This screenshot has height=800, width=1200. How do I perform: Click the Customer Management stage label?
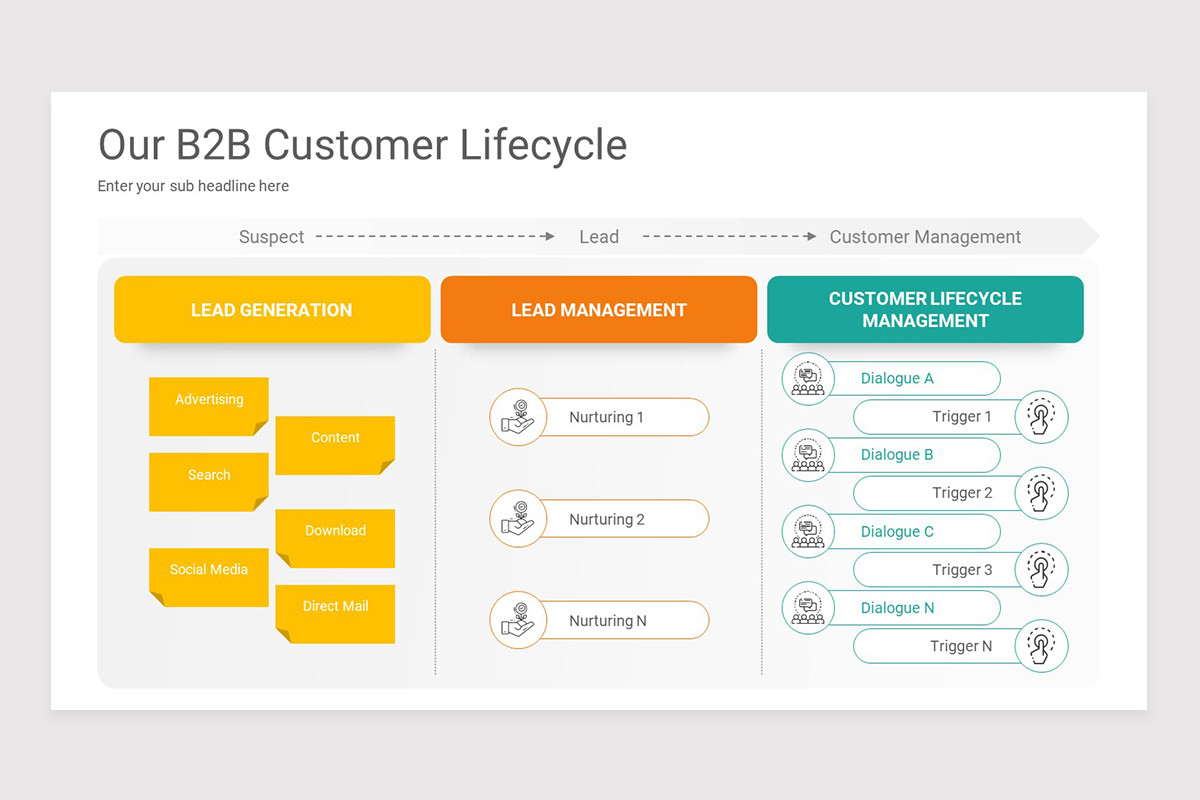pyautogui.click(x=925, y=237)
